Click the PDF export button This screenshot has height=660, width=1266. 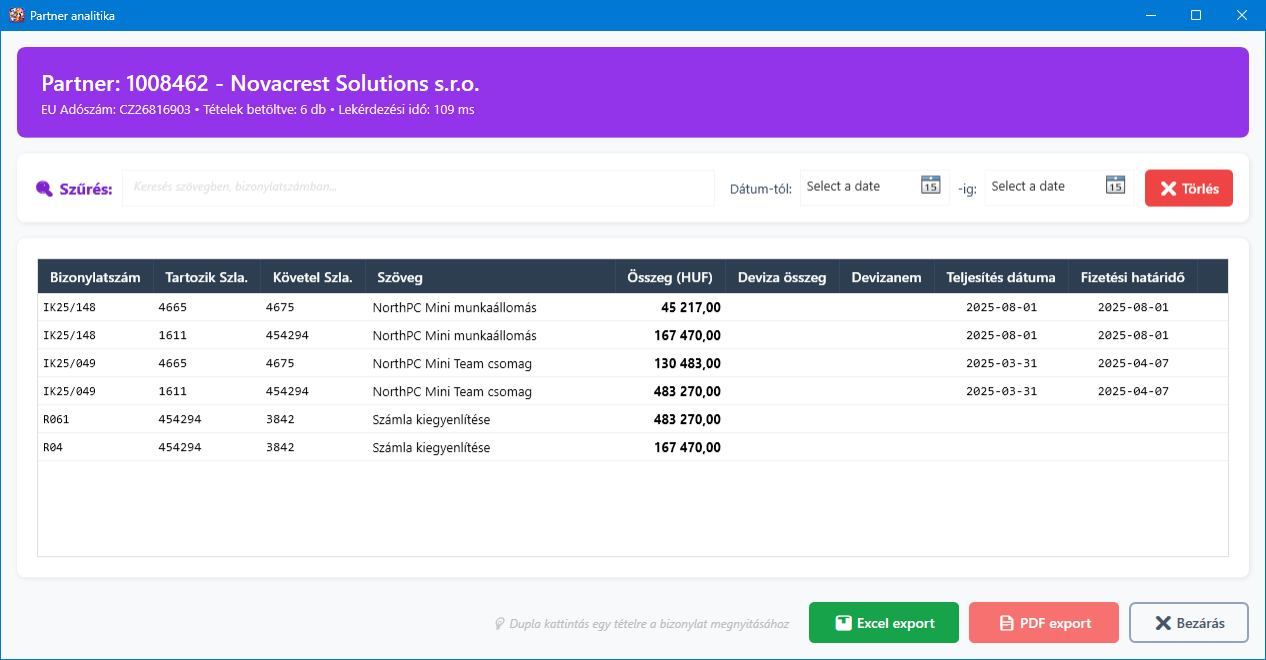point(1043,623)
